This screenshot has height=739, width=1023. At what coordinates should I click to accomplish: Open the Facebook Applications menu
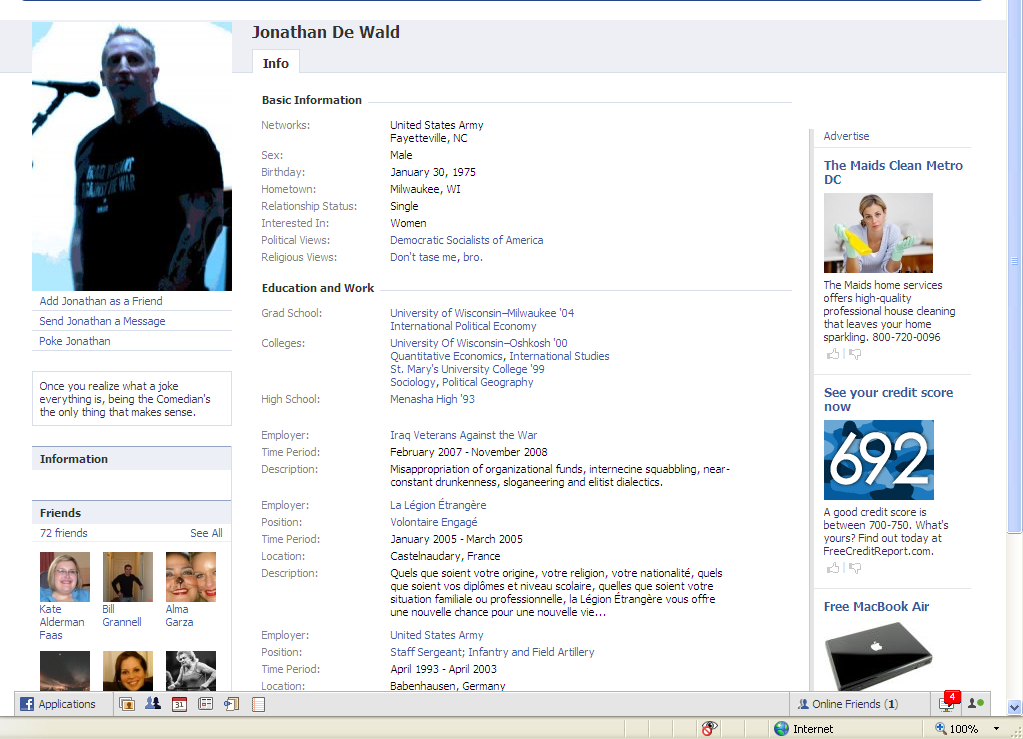58,704
